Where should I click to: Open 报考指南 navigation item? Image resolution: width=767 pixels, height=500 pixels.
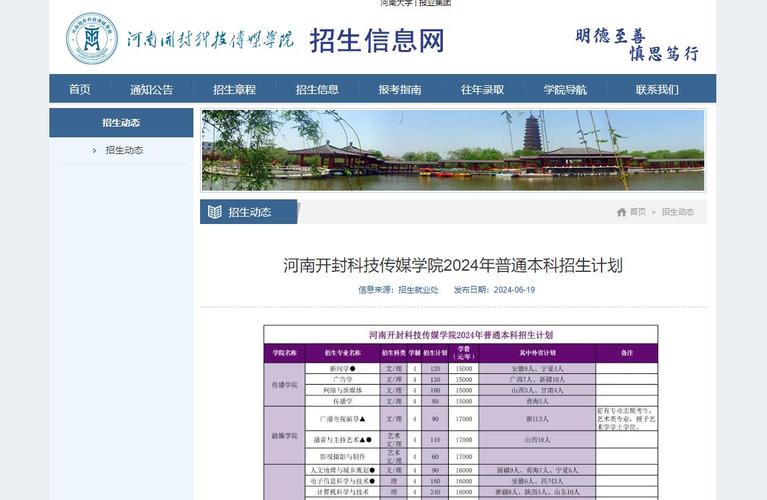click(x=400, y=90)
